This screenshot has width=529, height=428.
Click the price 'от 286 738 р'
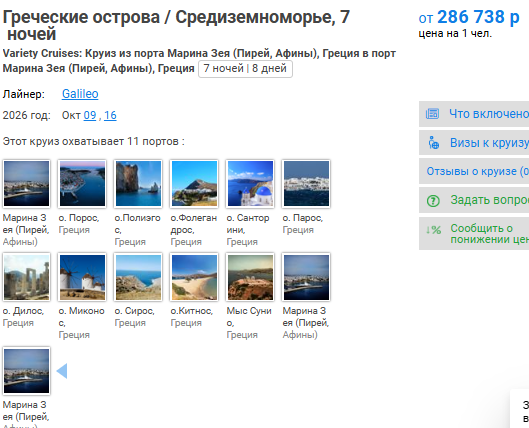(x=469, y=17)
